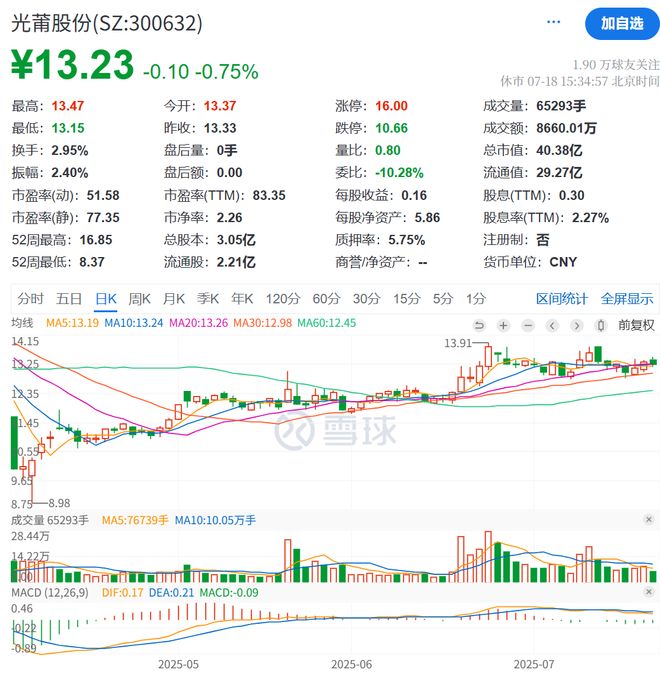Open 前复权 adjustment dropdown
Screen dimensions: 660x681
pyautogui.click(x=636, y=325)
